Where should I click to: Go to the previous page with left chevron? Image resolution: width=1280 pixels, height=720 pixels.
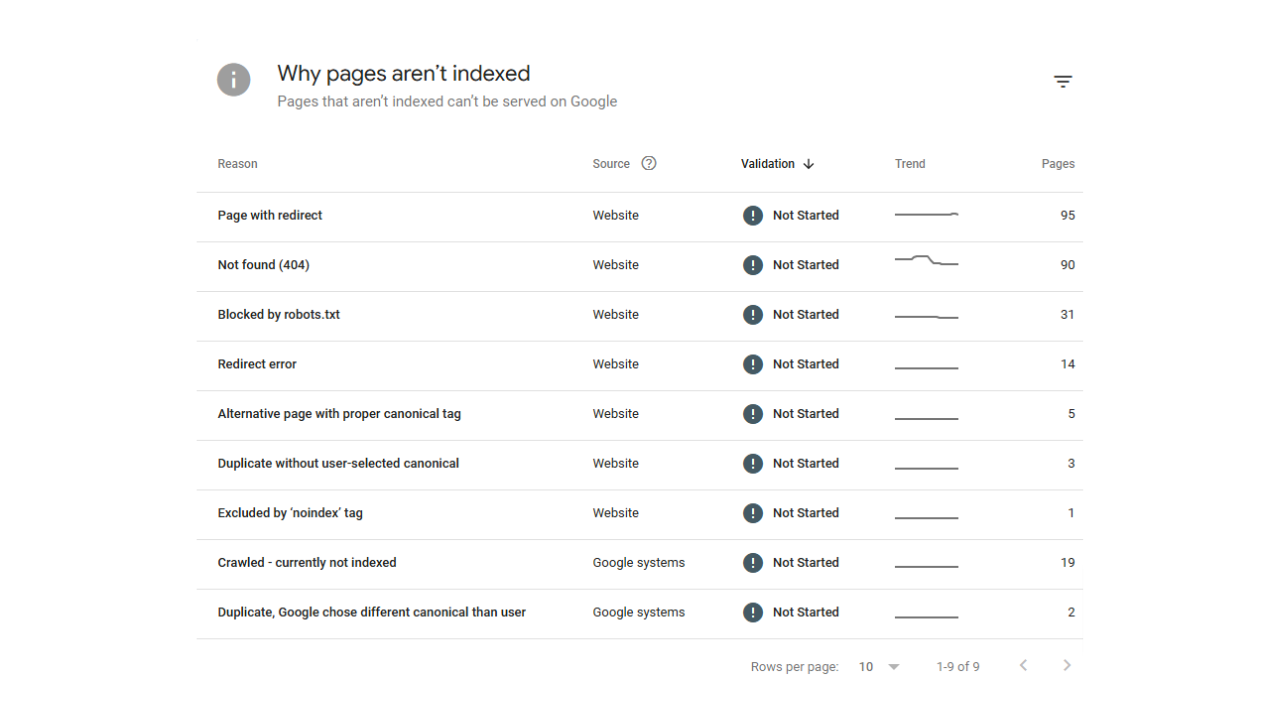(1023, 666)
